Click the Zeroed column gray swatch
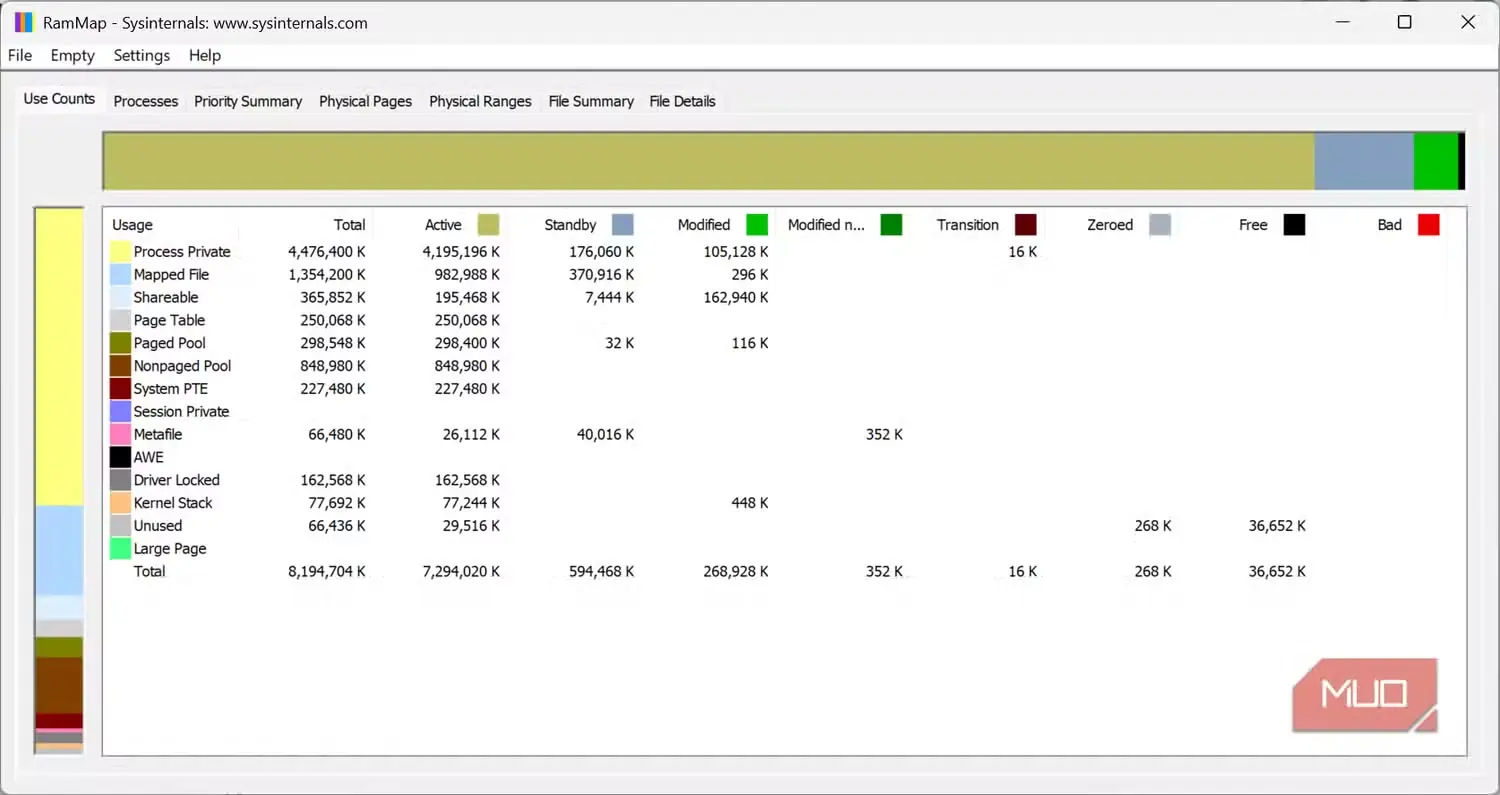 (1160, 225)
